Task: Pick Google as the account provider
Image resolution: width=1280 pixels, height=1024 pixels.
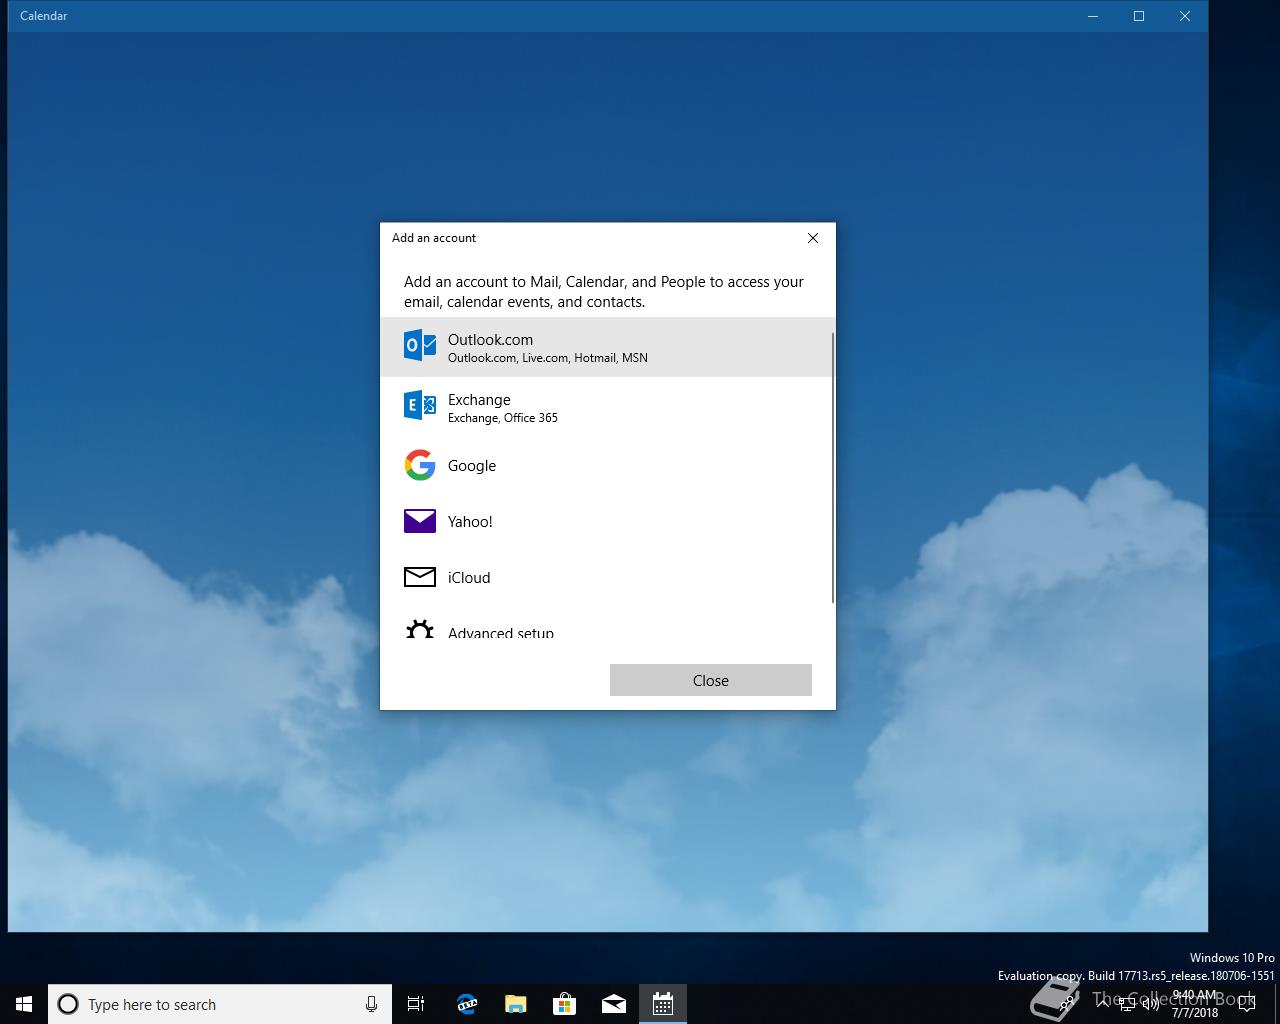Action: point(606,465)
